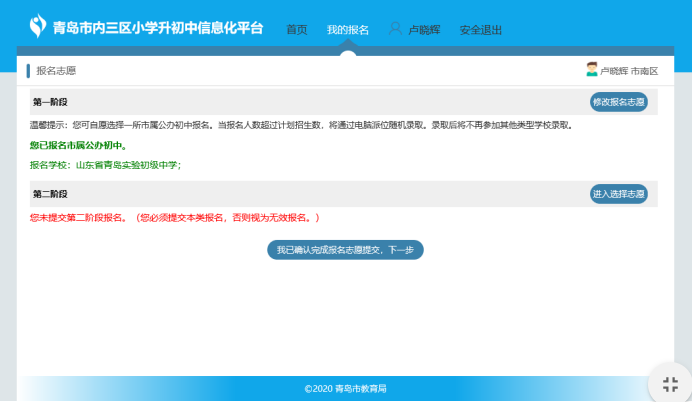The image size is (692, 402).
Task: Select the 第二阶段 section header
Action: point(50,194)
